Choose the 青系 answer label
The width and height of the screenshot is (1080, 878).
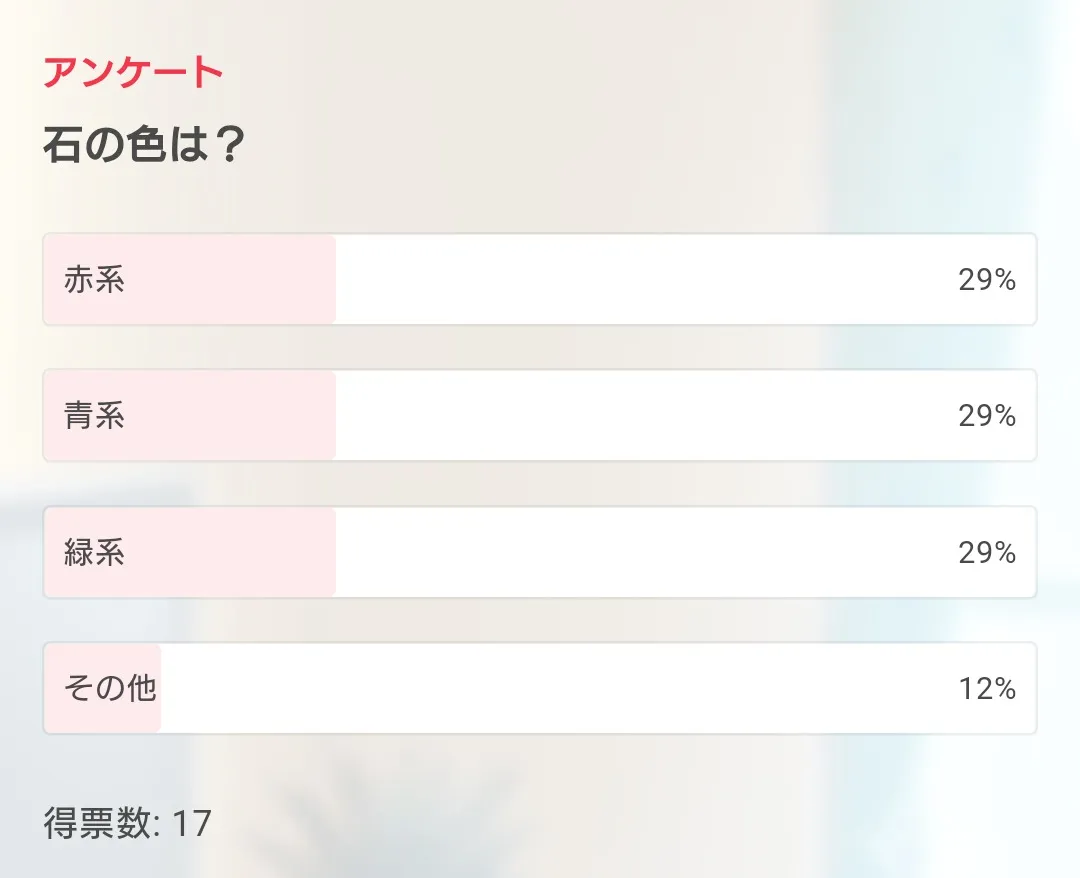coord(94,415)
